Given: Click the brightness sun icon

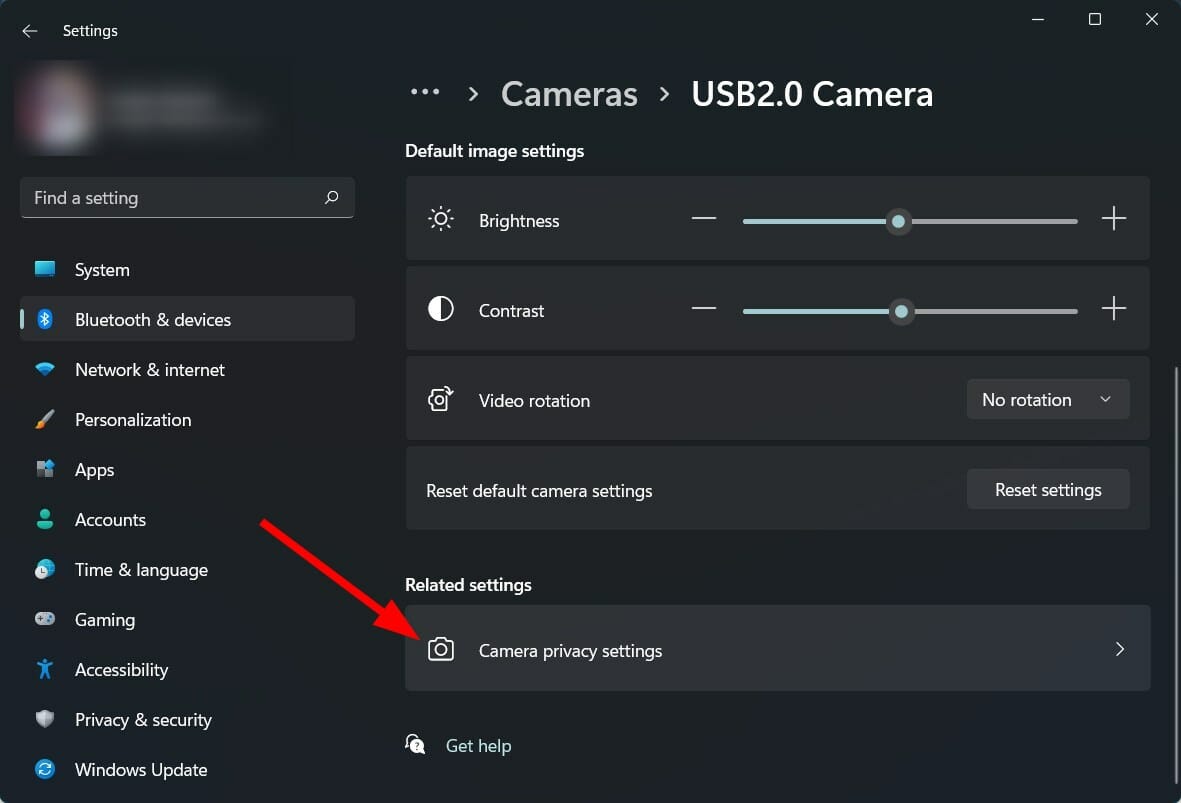Looking at the screenshot, I should click(440, 219).
